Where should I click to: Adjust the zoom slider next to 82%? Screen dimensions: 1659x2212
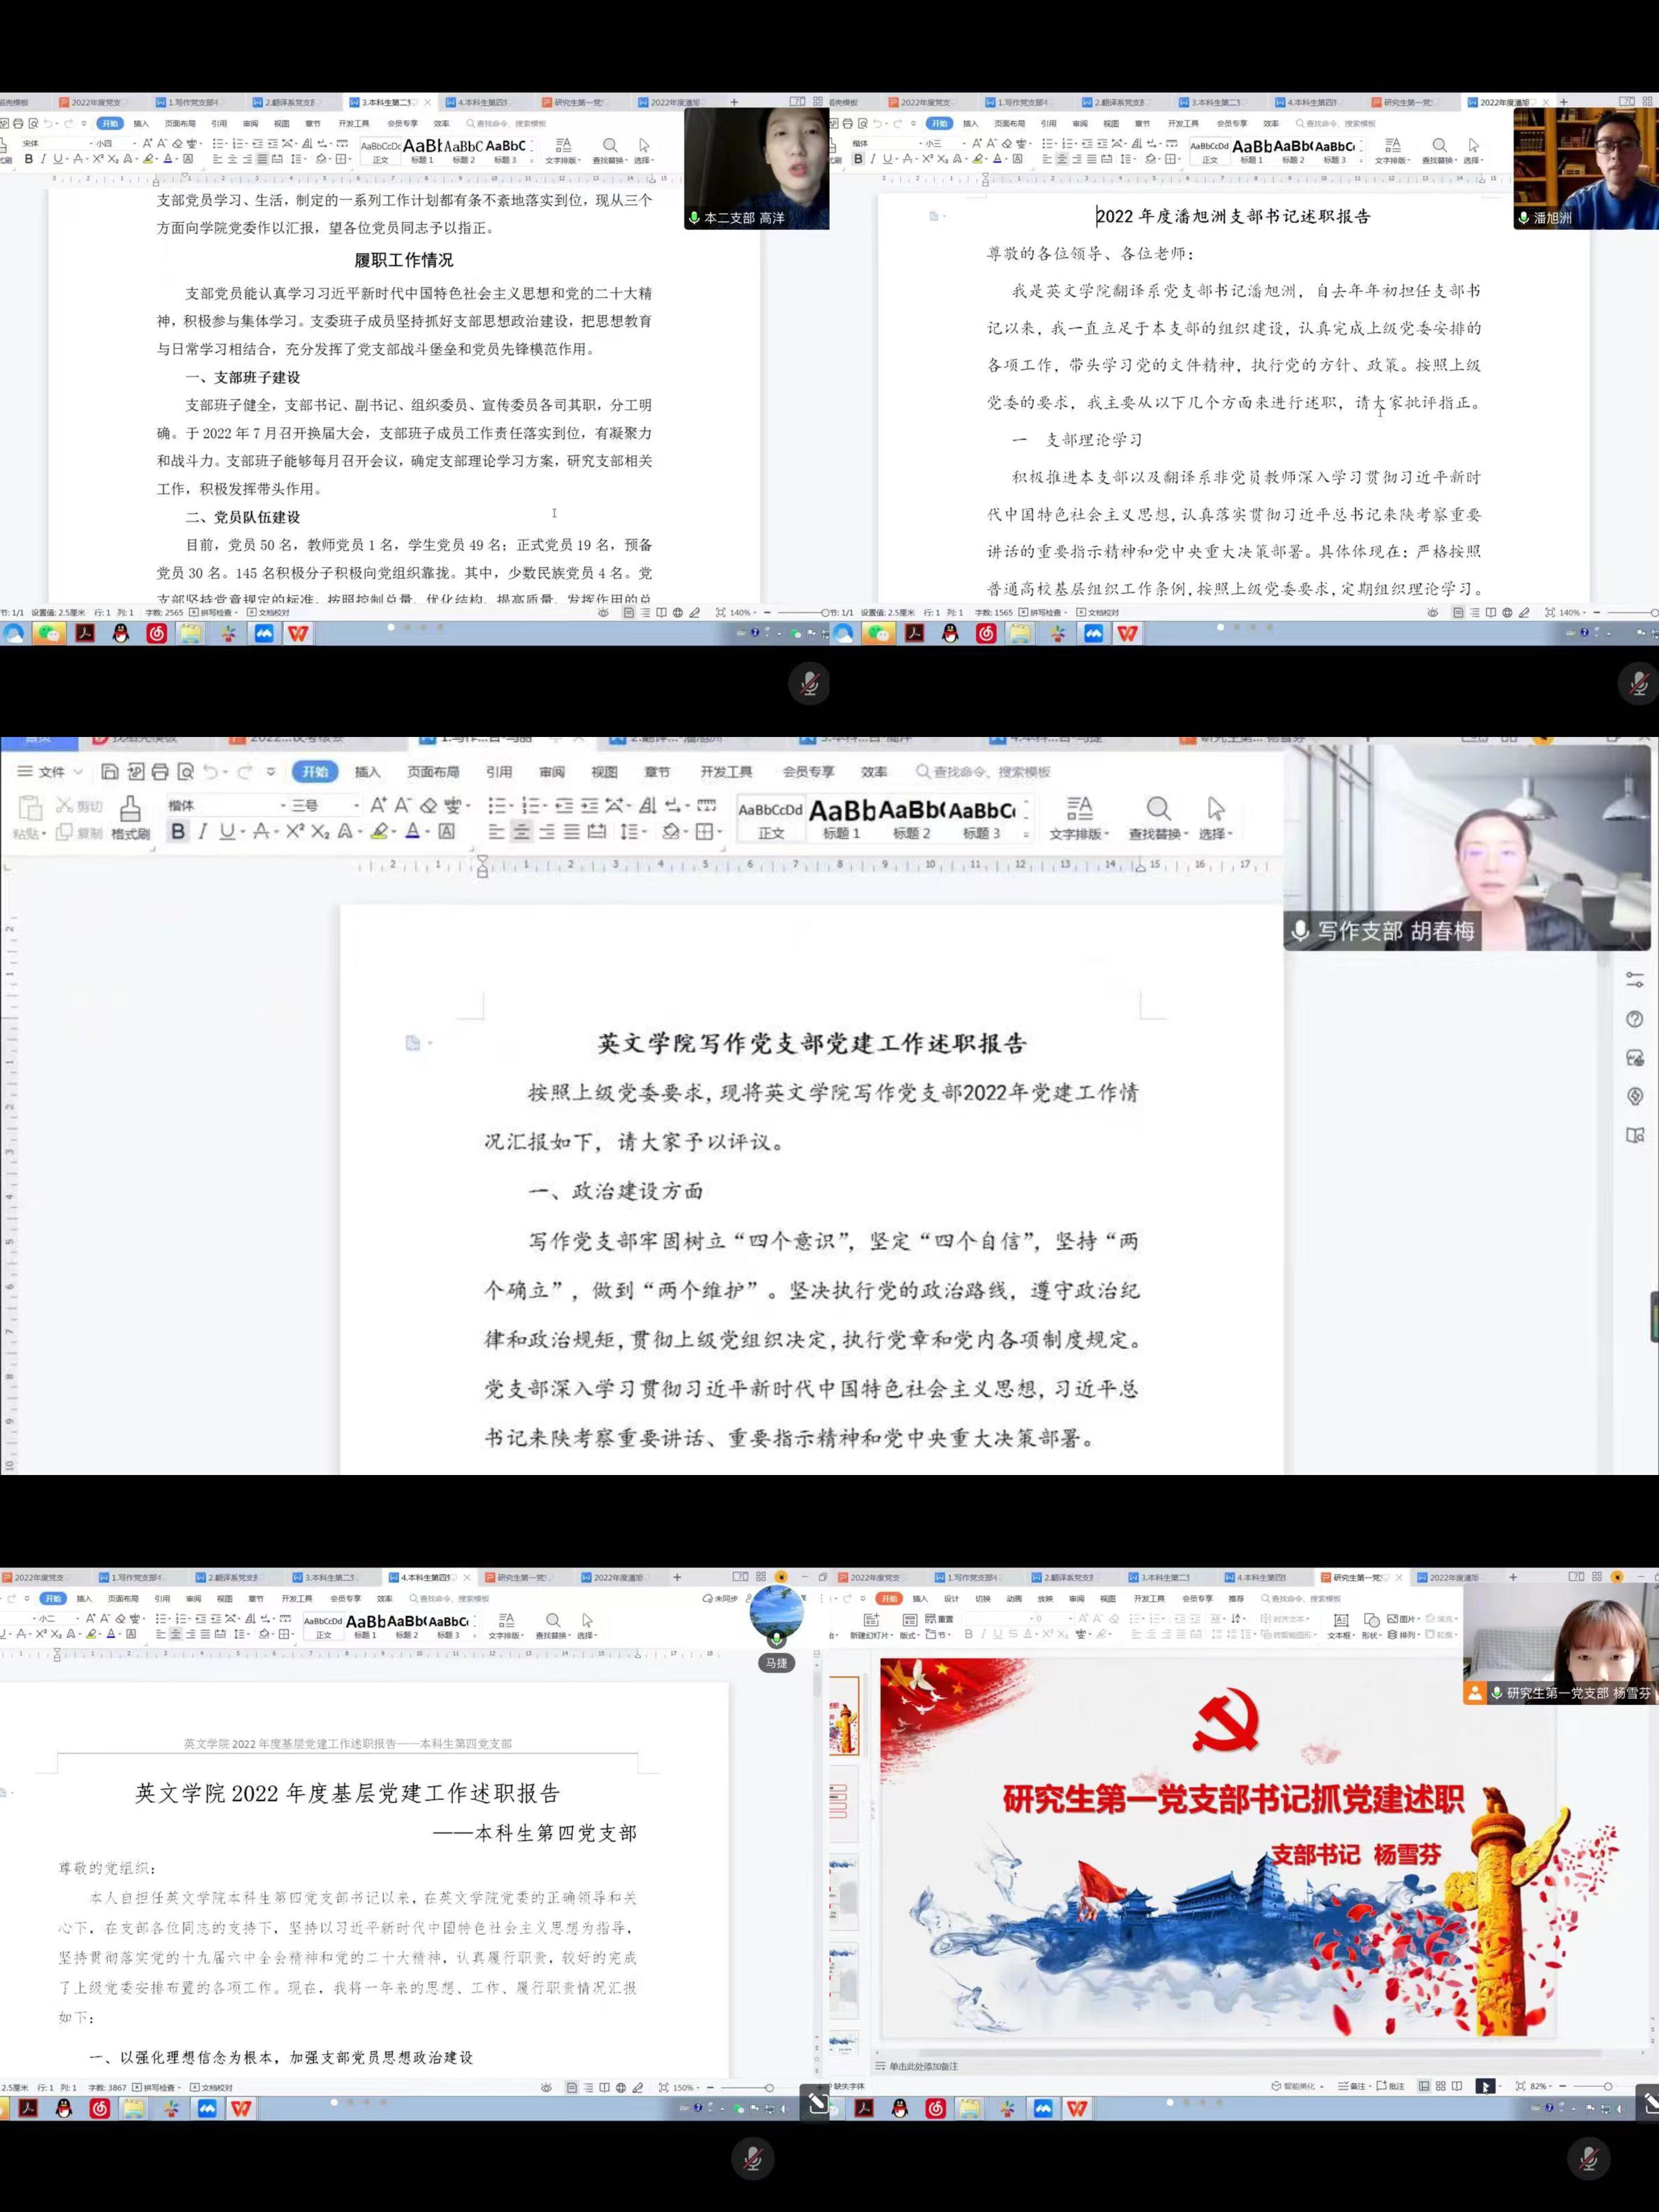click(1607, 2086)
